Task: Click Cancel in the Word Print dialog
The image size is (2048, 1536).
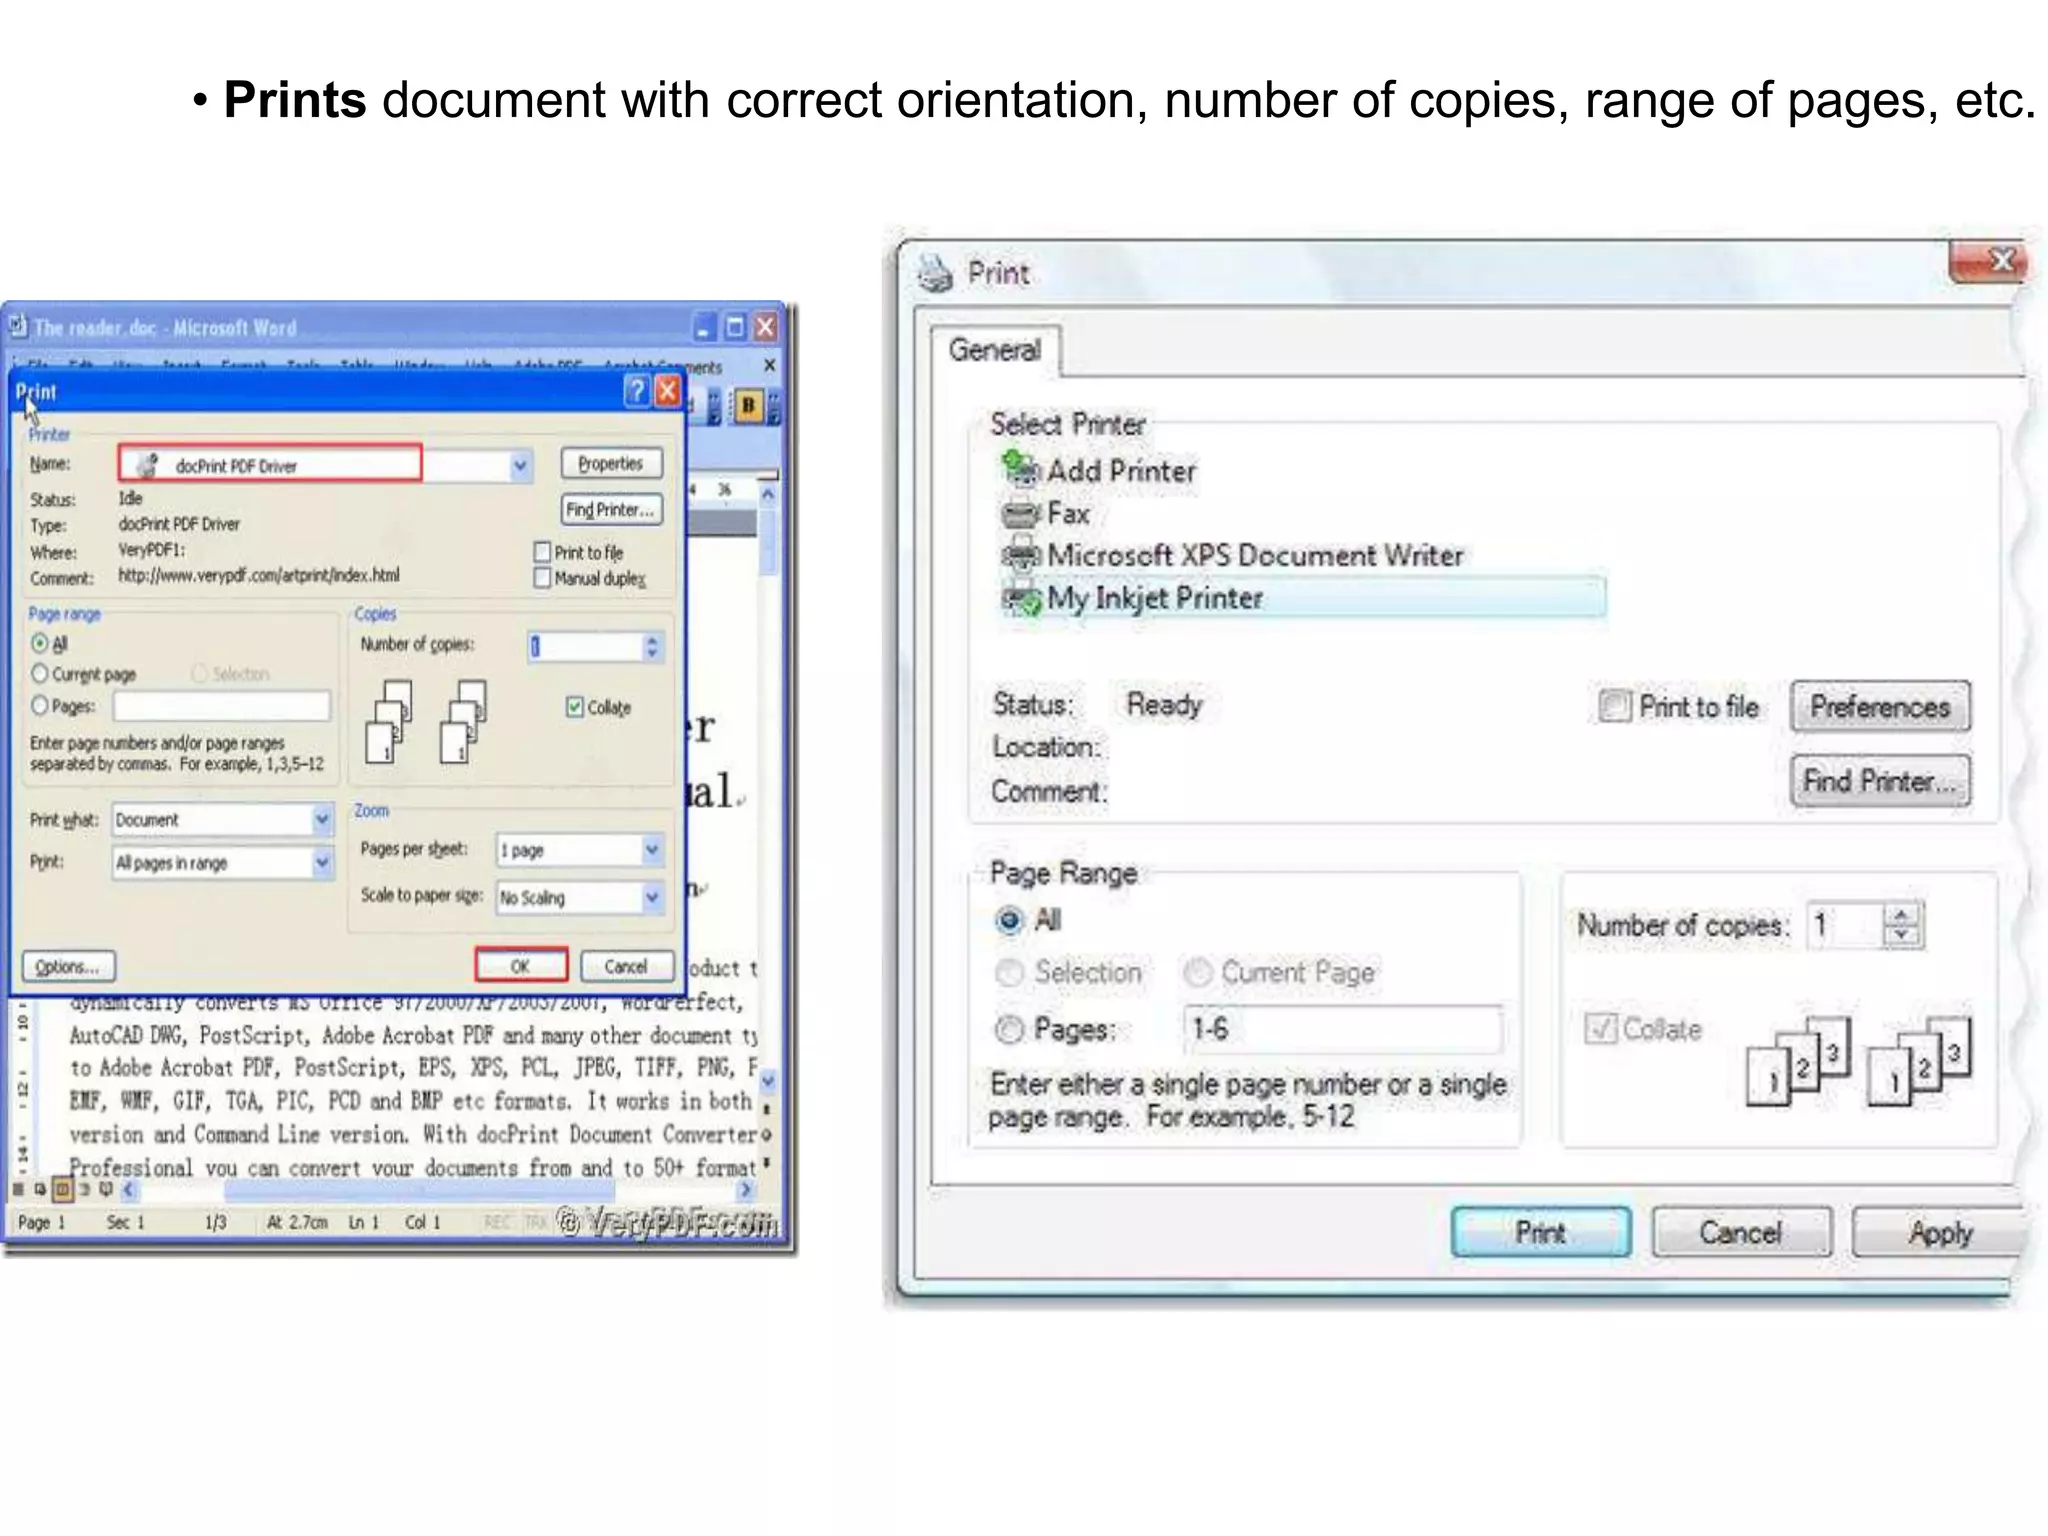Action: click(626, 966)
